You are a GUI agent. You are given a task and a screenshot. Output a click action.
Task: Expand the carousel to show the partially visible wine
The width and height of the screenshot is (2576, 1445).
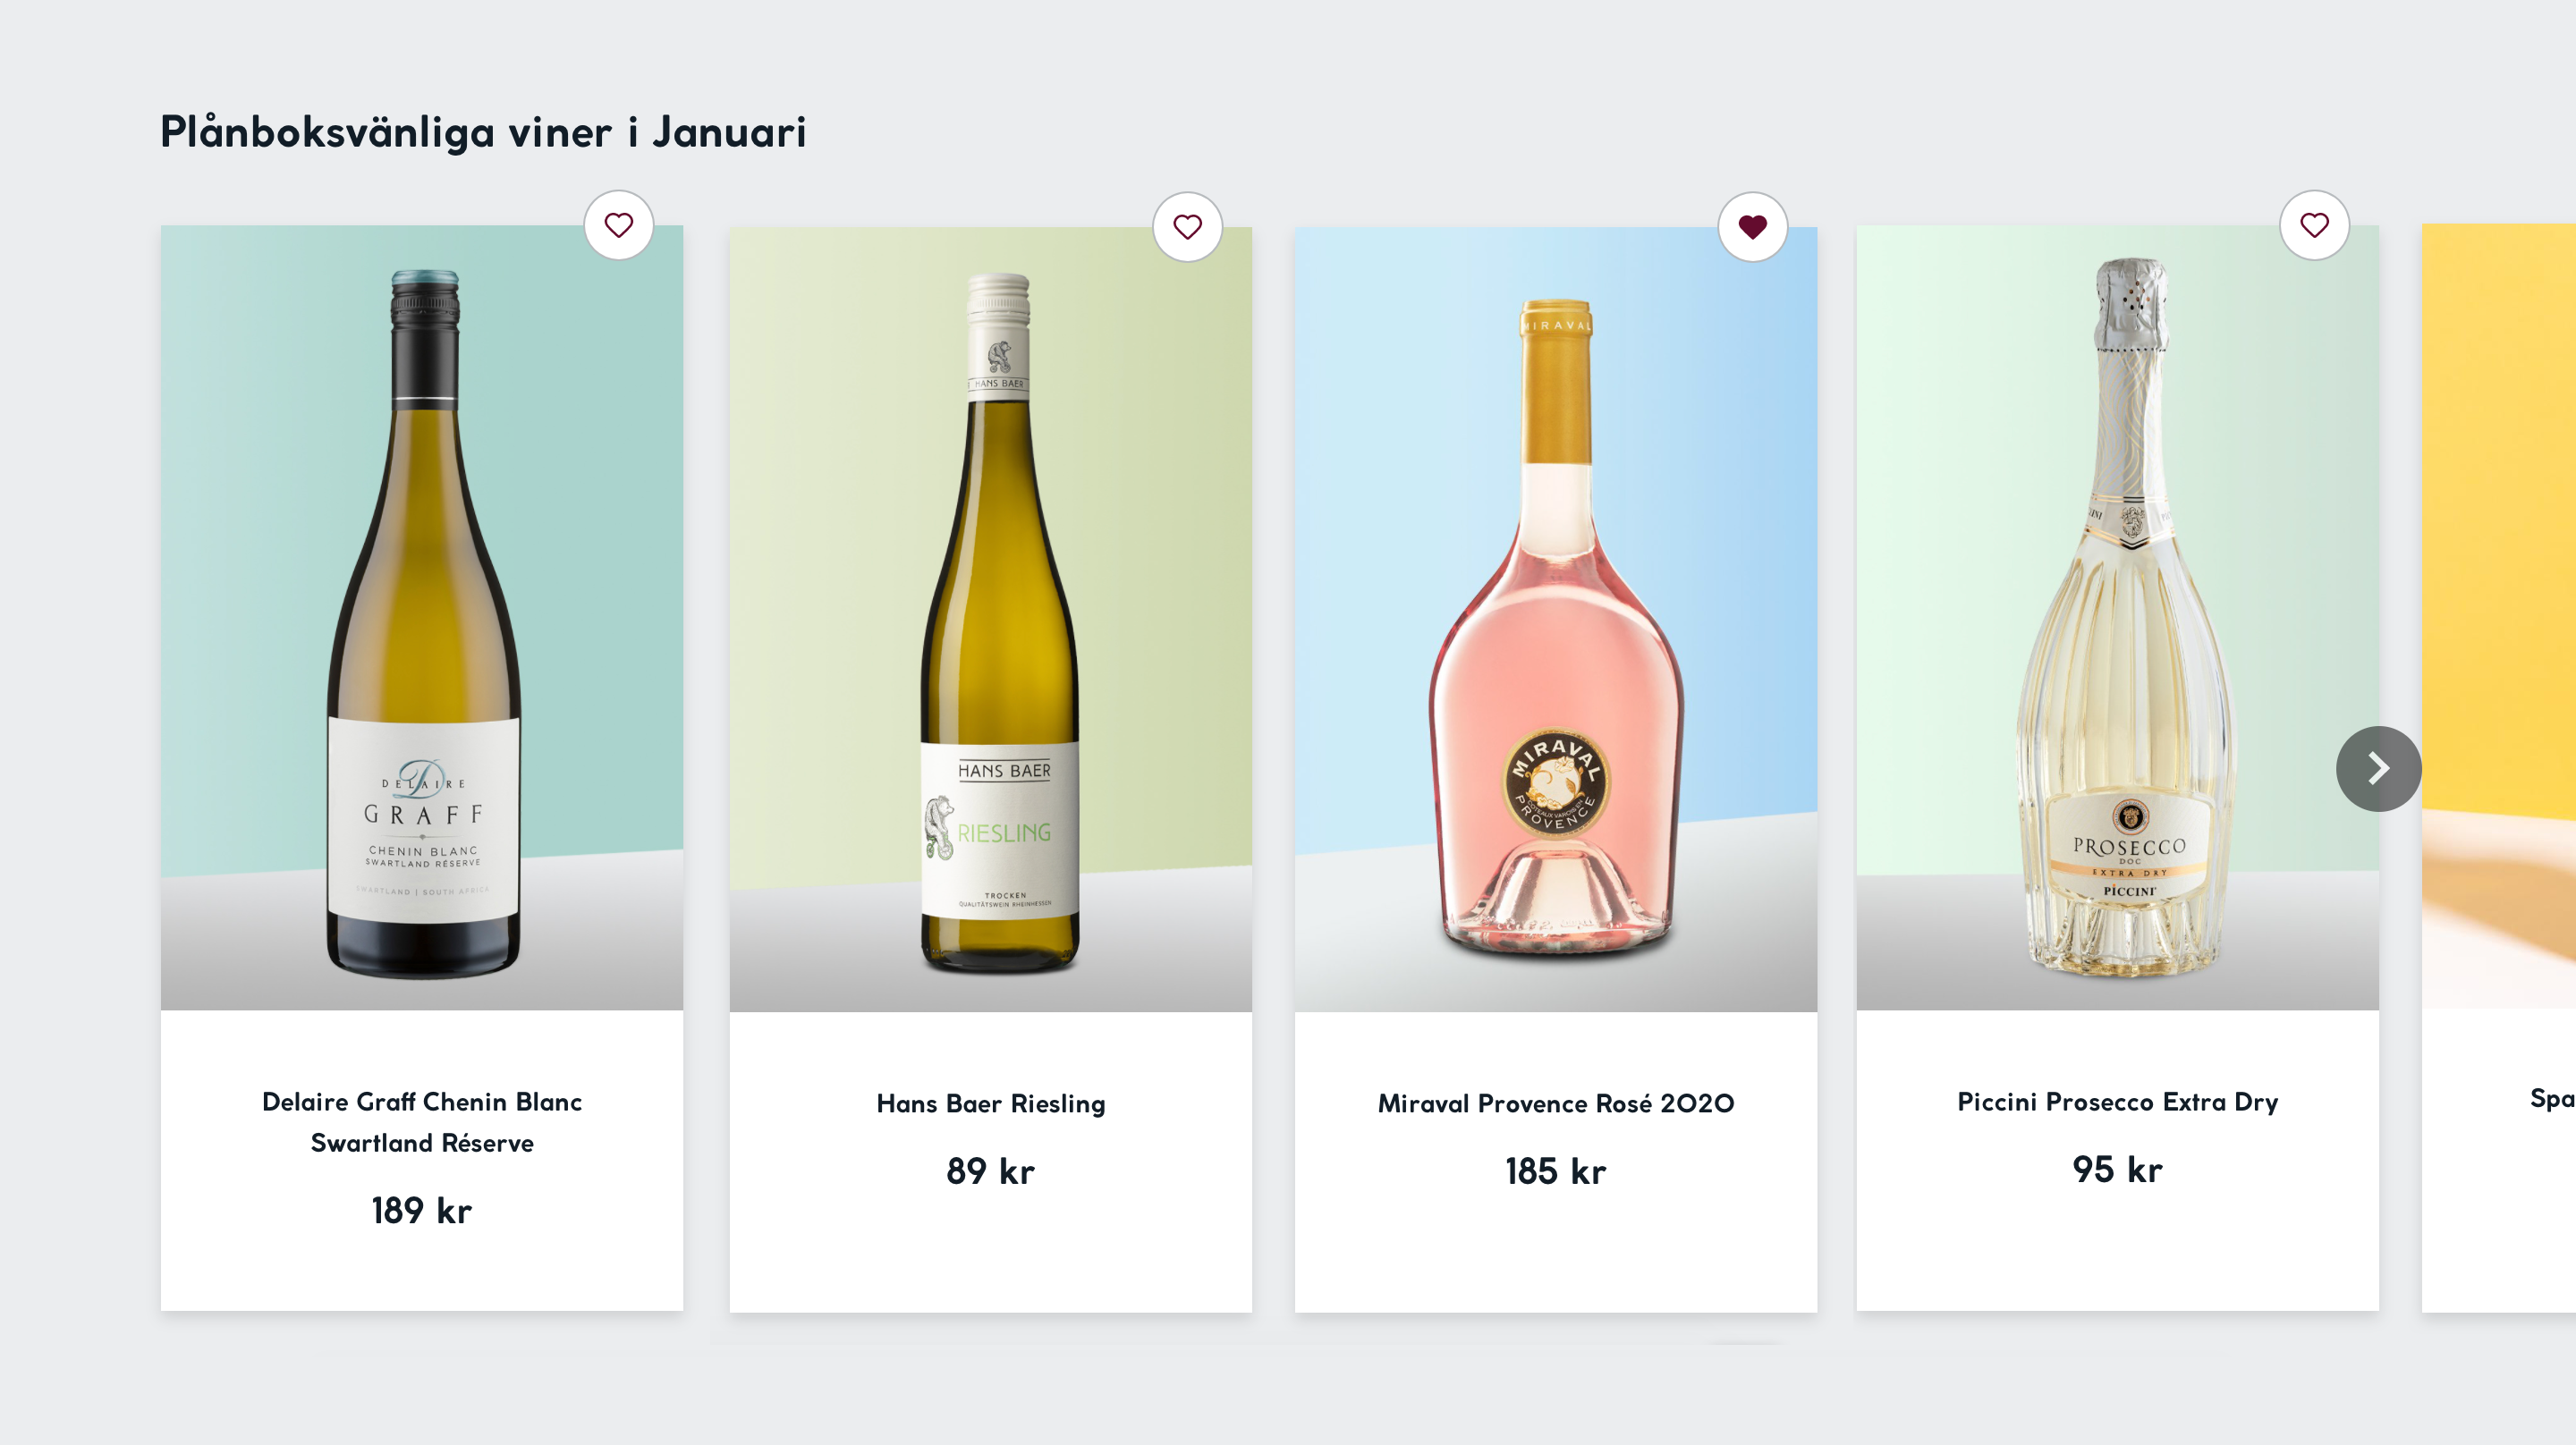(2378, 768)
